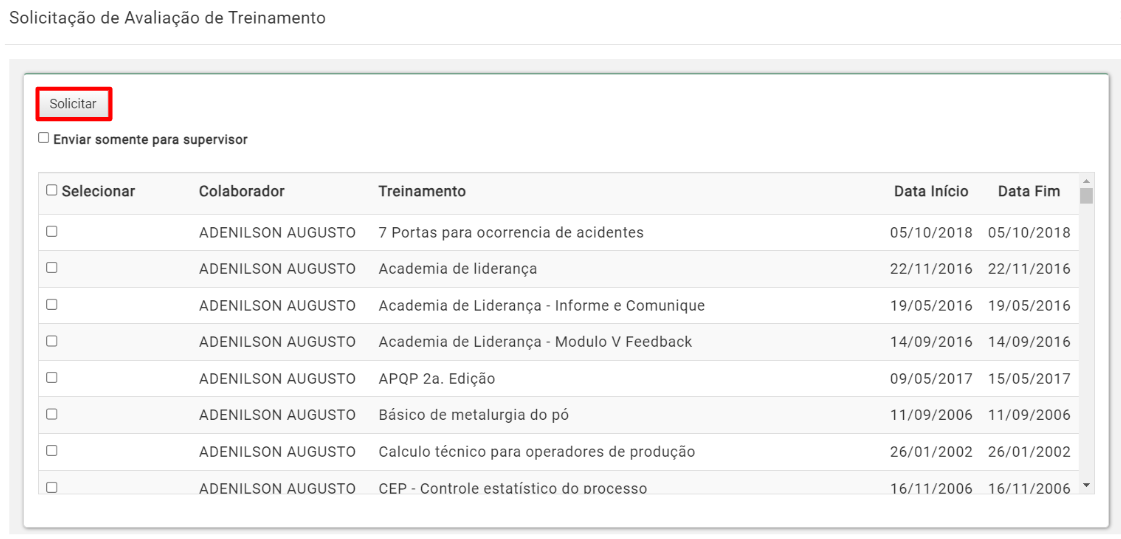Click the scrollbar down arrow
Screen dimensions: 1121x539
tap(1087, 486)
